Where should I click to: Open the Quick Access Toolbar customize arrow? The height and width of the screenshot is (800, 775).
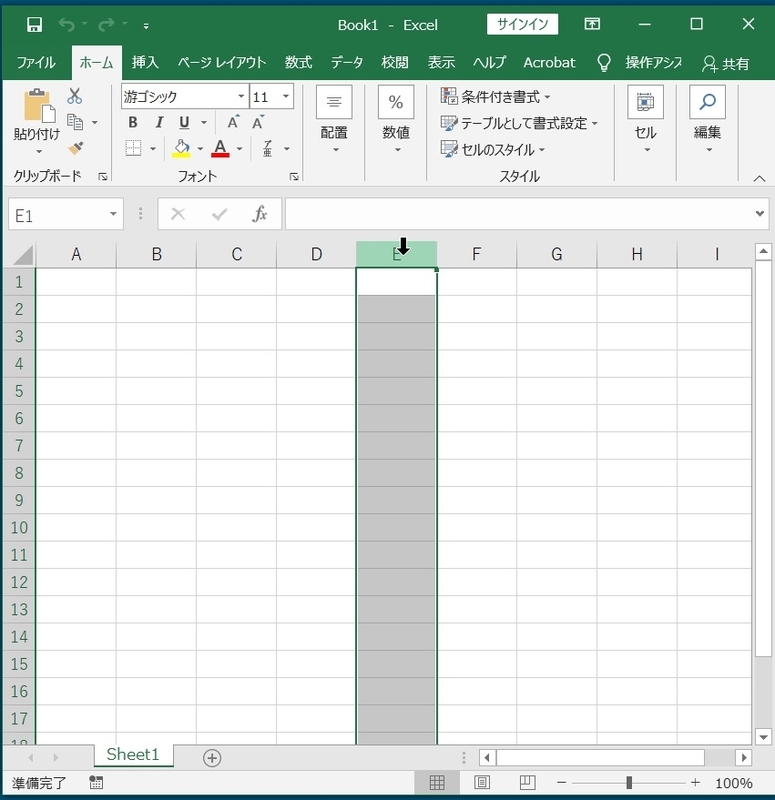[146, 26]
